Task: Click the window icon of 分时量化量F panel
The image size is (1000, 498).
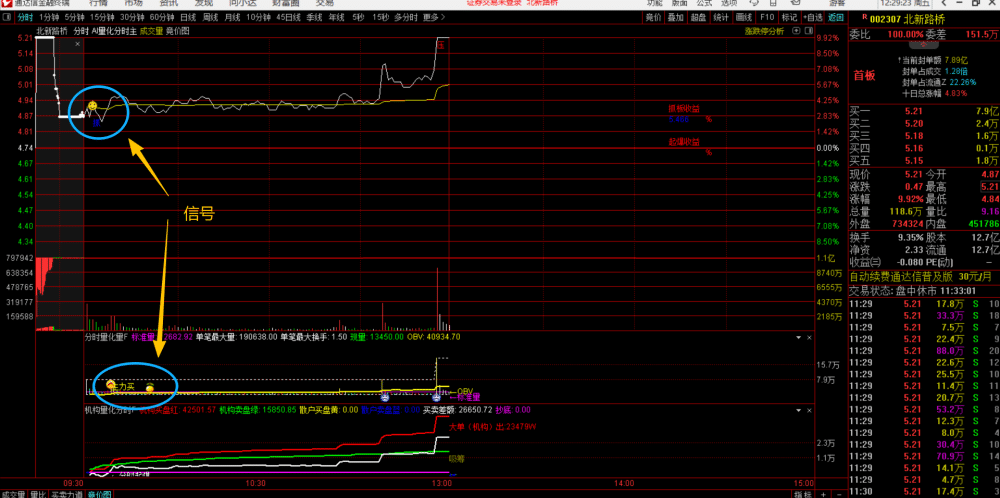Action: [x=810, y=336]
